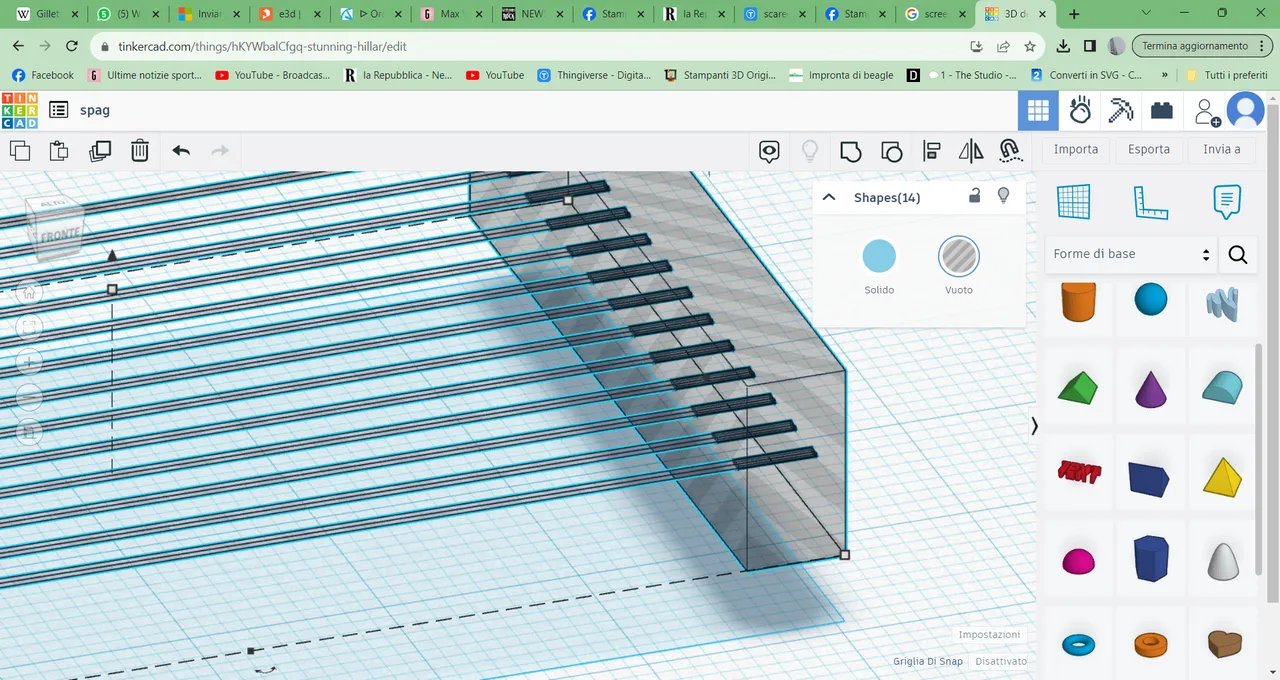Select the Solido color swatch
The height and width of the screenshot is (680, 1280).
[879, 256]
